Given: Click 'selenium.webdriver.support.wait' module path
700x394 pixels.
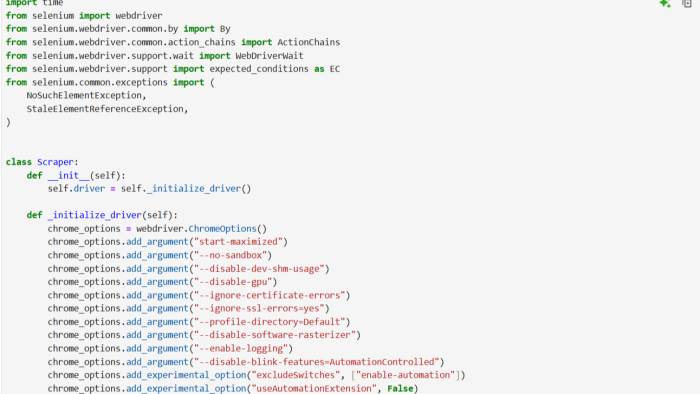Looking at the screenshot, I should [112, 56].
